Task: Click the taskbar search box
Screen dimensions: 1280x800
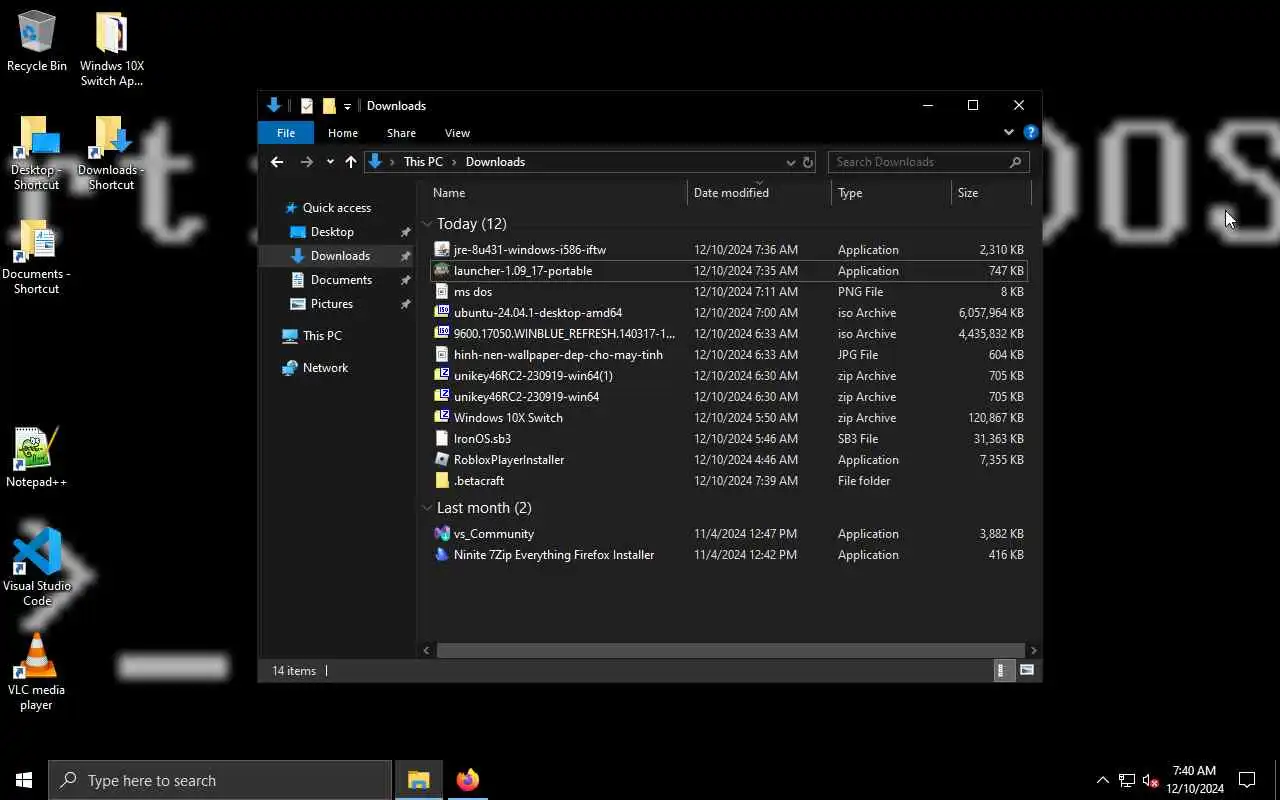Action: (220, 780)
